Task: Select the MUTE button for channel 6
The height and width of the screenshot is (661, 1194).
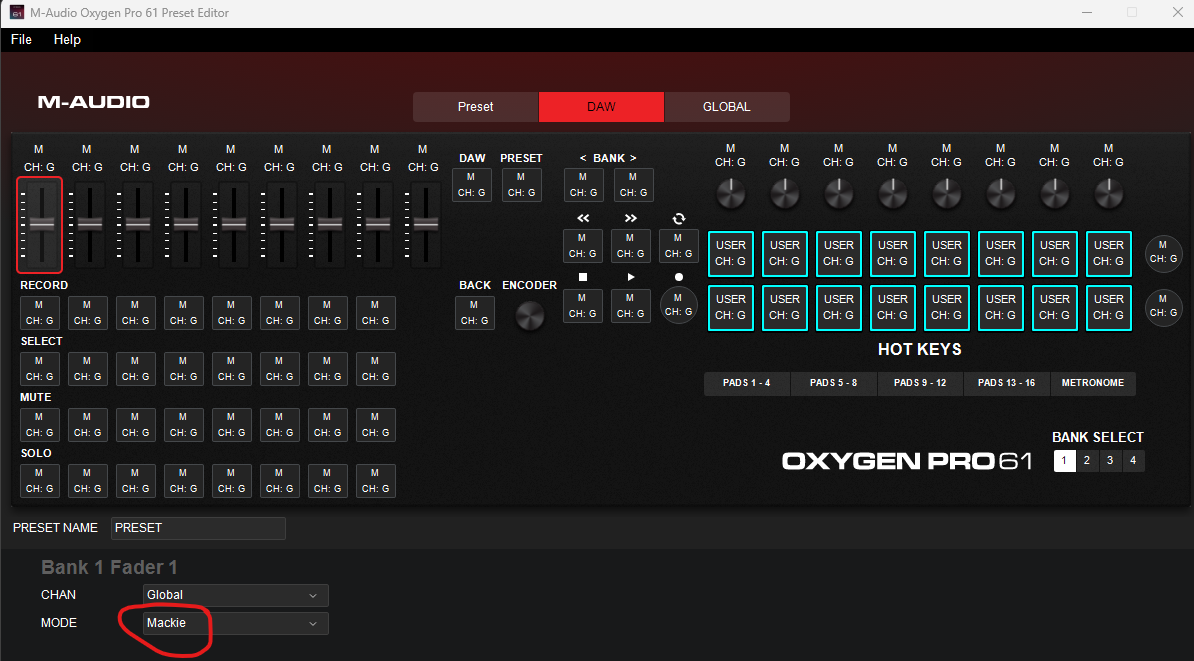Action: click(x=279, y=425)
